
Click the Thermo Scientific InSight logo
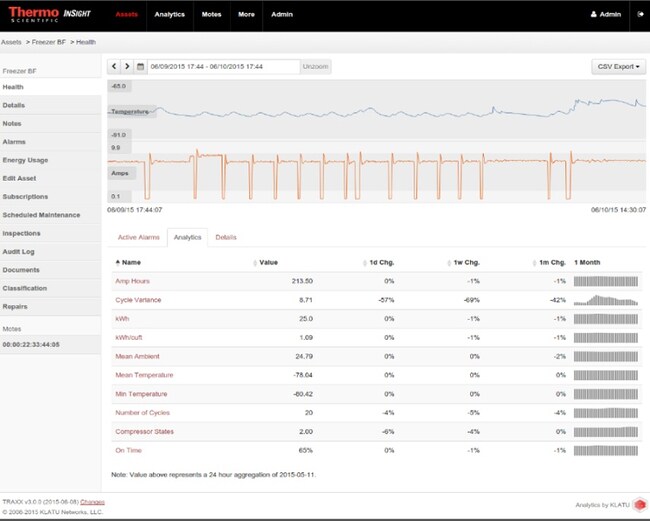[49, 15]
